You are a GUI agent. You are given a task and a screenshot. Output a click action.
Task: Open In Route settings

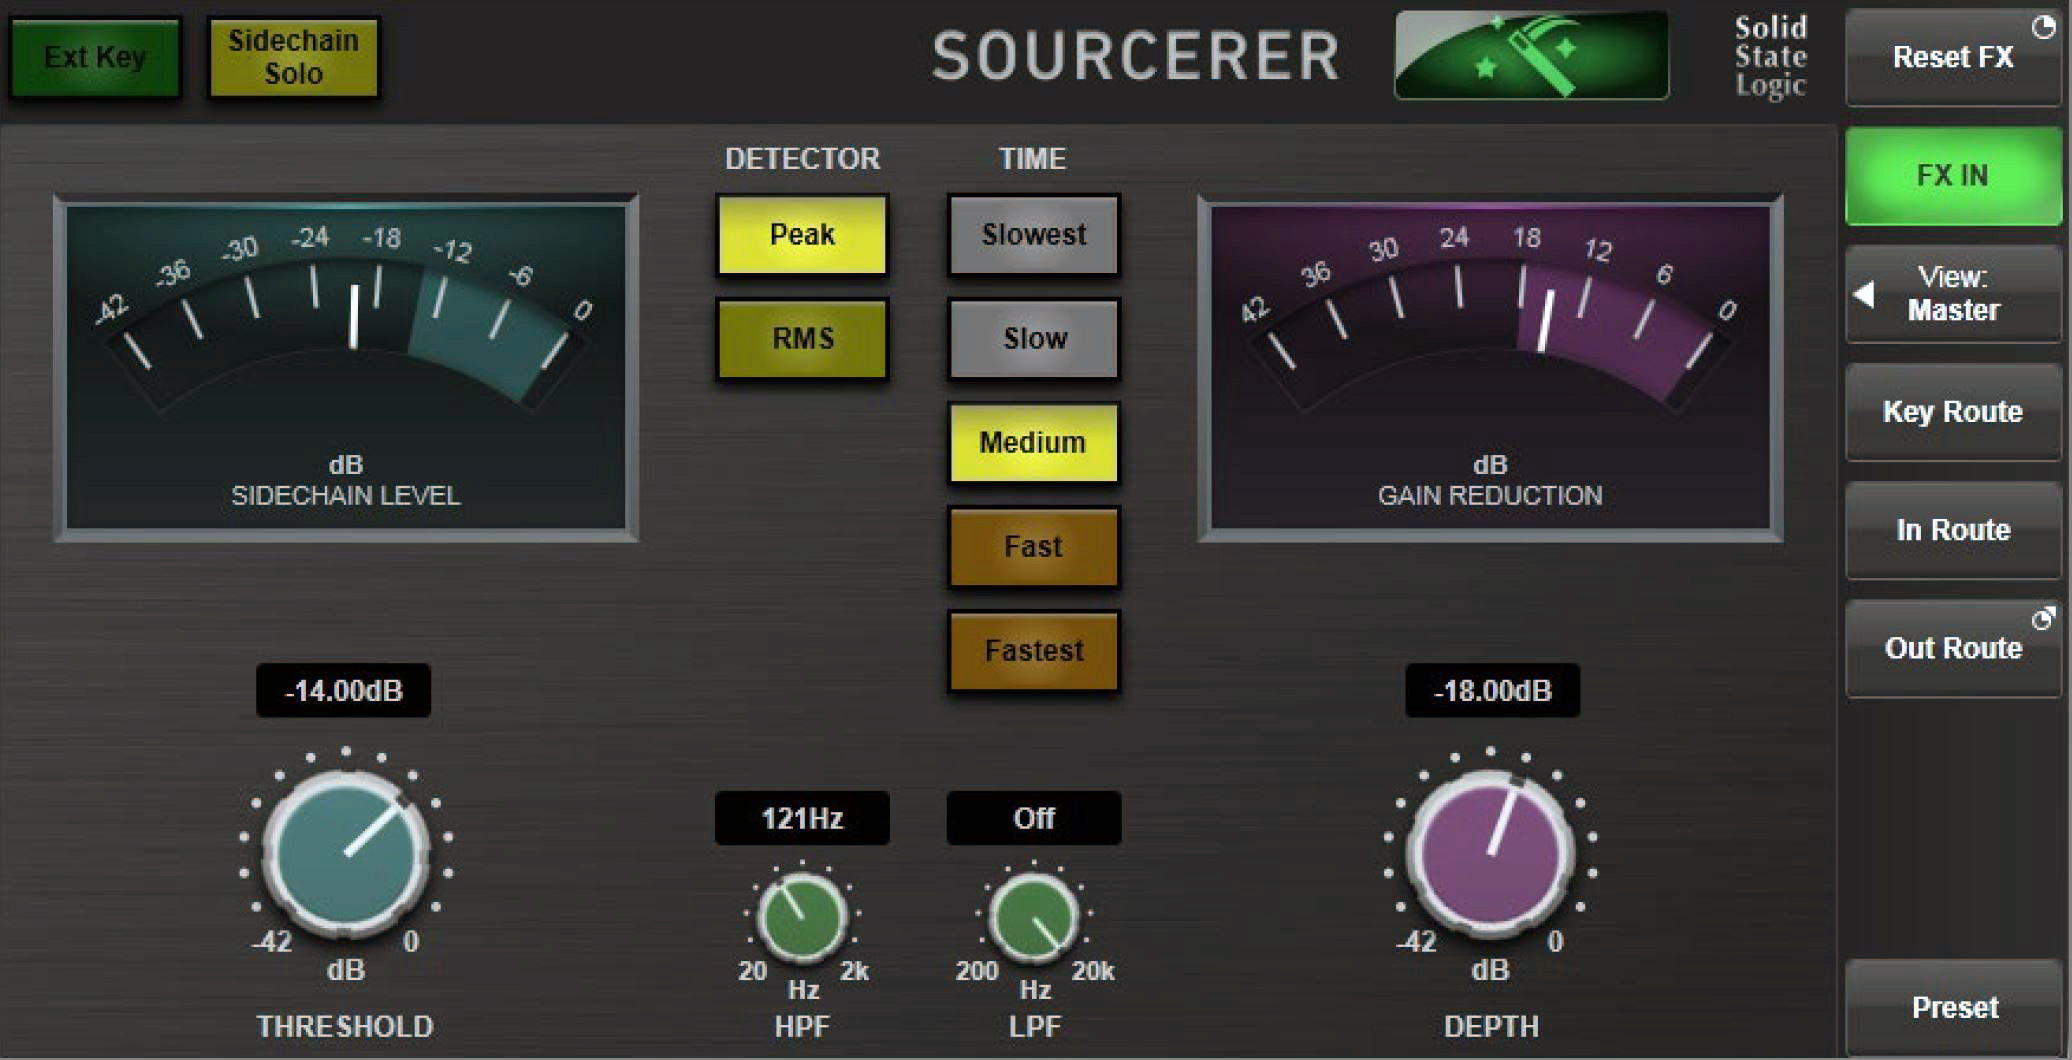(1953, 529)
